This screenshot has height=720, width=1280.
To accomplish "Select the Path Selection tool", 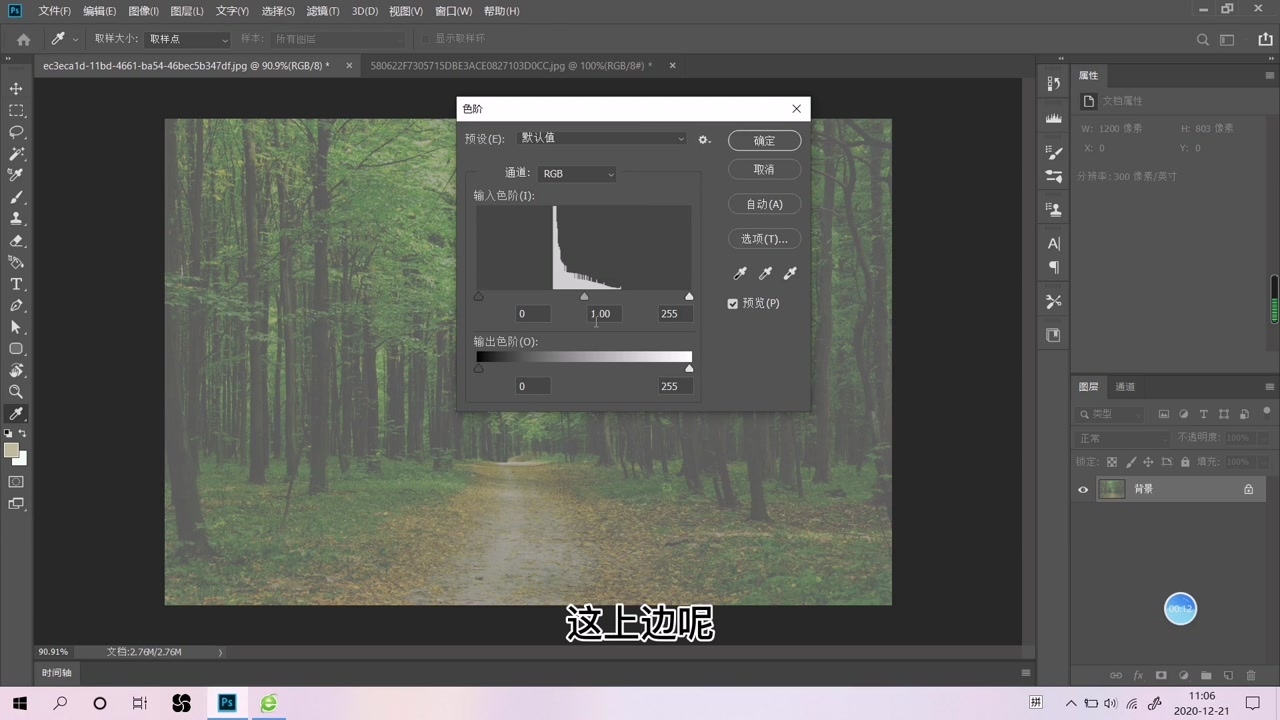I will (x=16, y=327).
